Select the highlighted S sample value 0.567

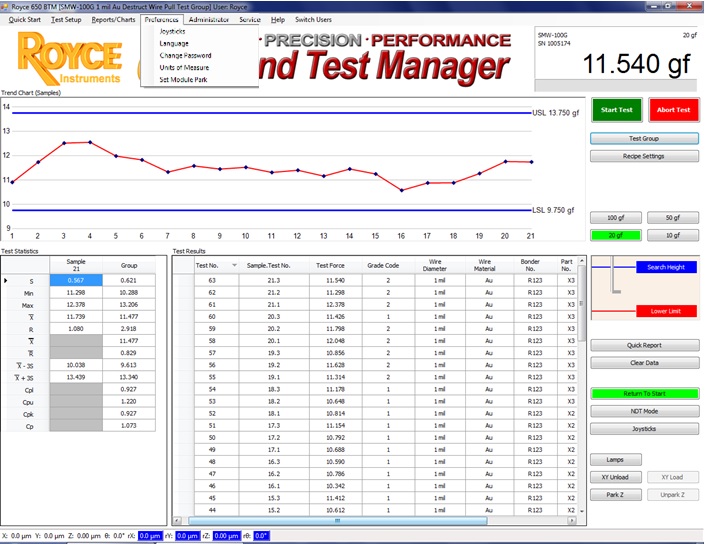click(76, 280)
